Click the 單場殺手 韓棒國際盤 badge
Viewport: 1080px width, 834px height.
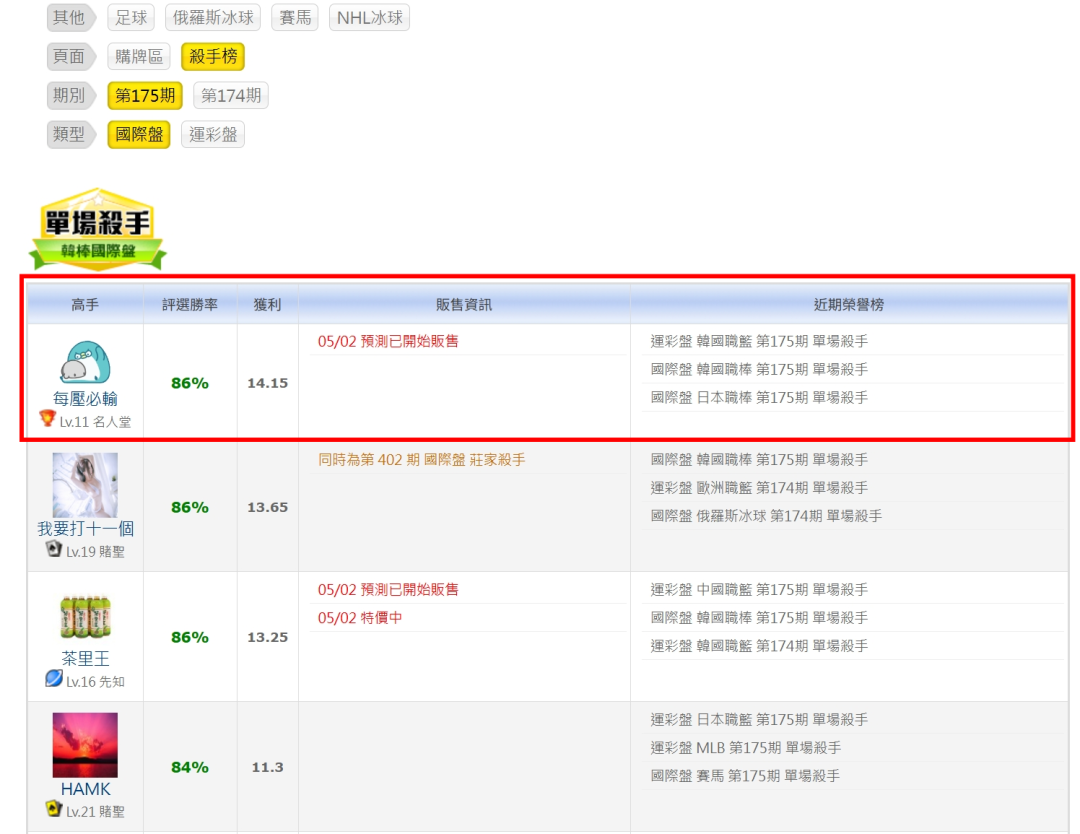pyautogui.click(x=98, y=229)
